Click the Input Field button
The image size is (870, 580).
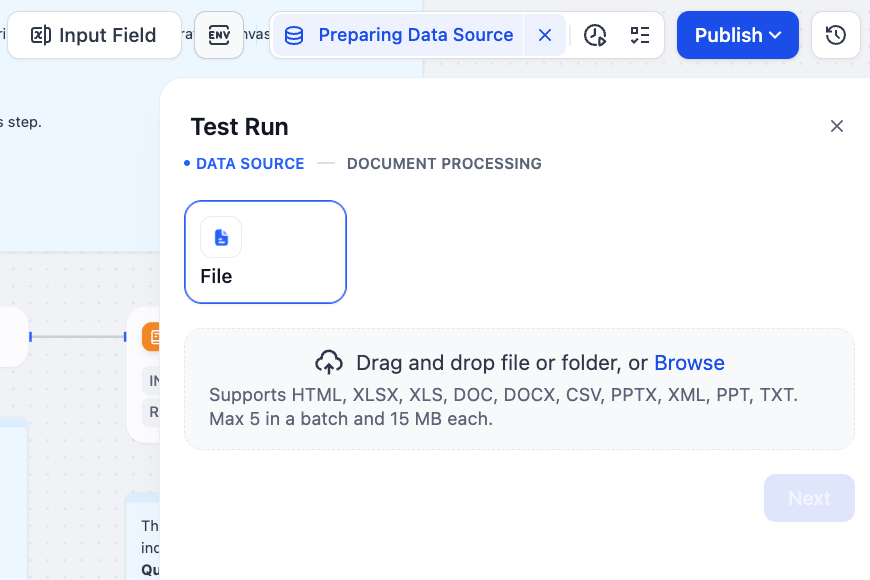pos(94,35)
